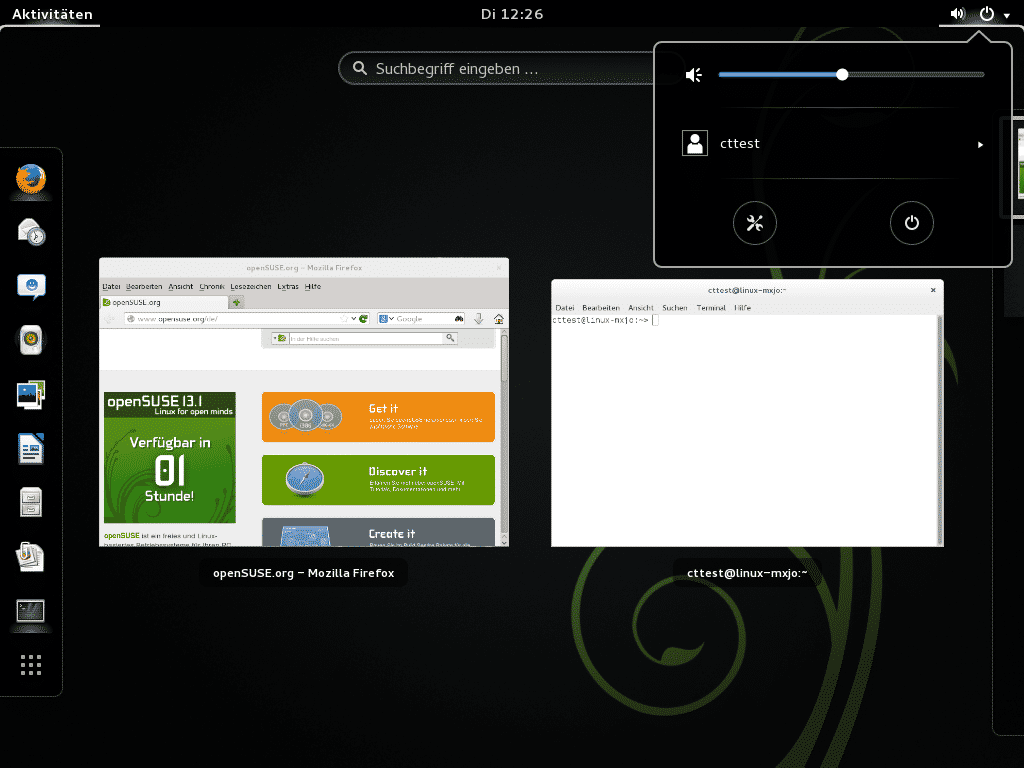The width and height of the screenshot is (1024, 768).
Task: Open the Files cabinet icon in dash
Action: (31, 502)
